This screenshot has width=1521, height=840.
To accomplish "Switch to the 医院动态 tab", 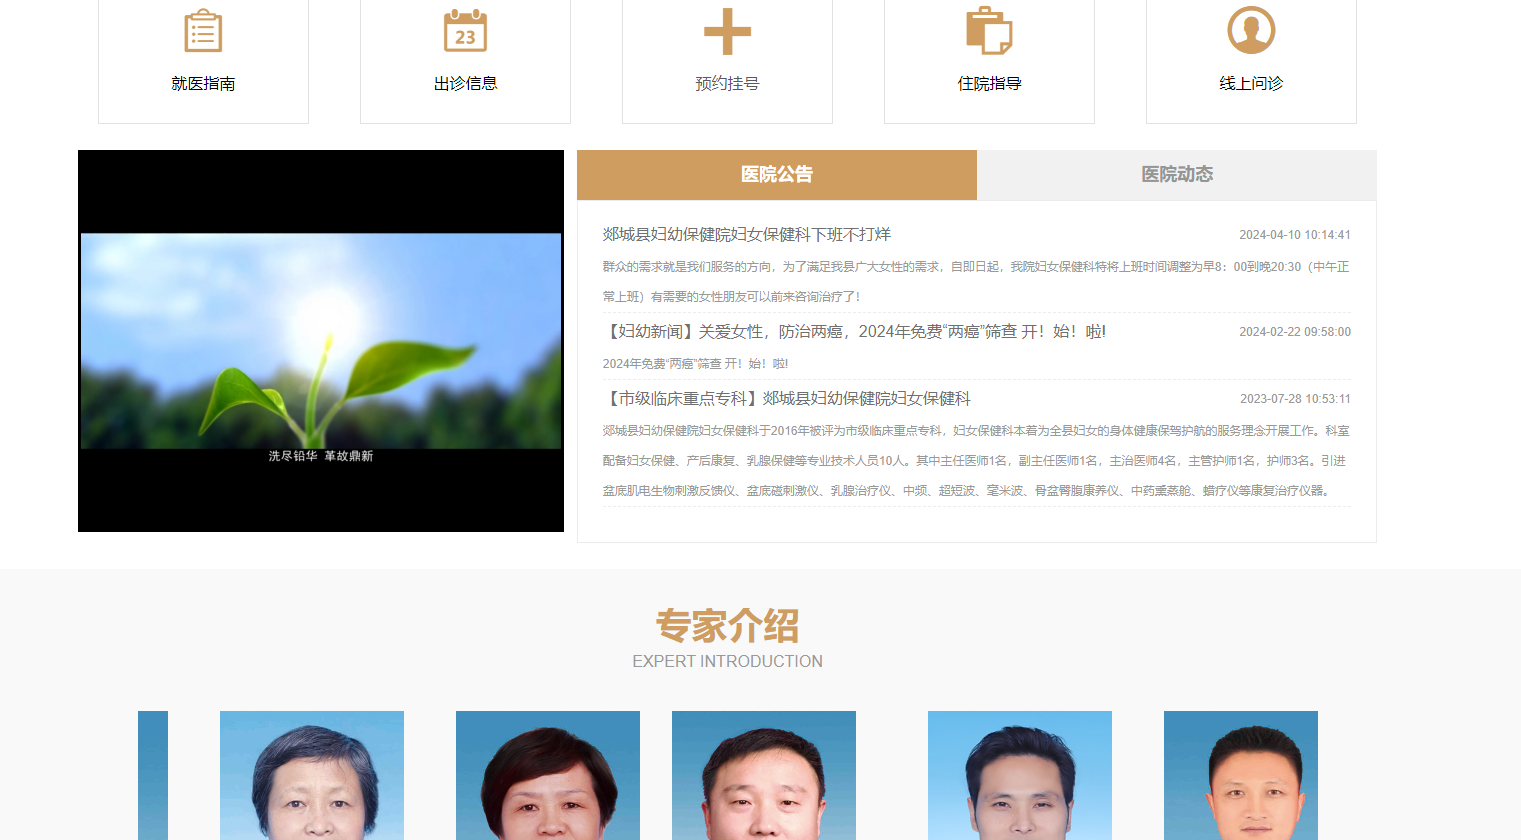I will click(x=1177, y=175).
